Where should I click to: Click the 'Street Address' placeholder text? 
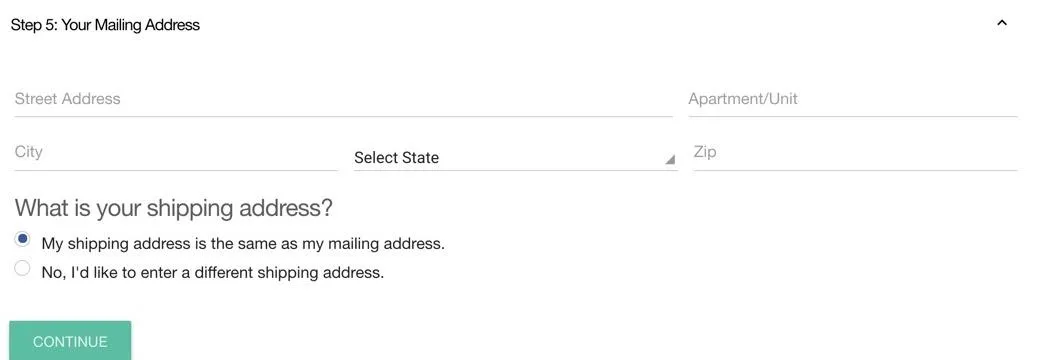coord(68,99)
